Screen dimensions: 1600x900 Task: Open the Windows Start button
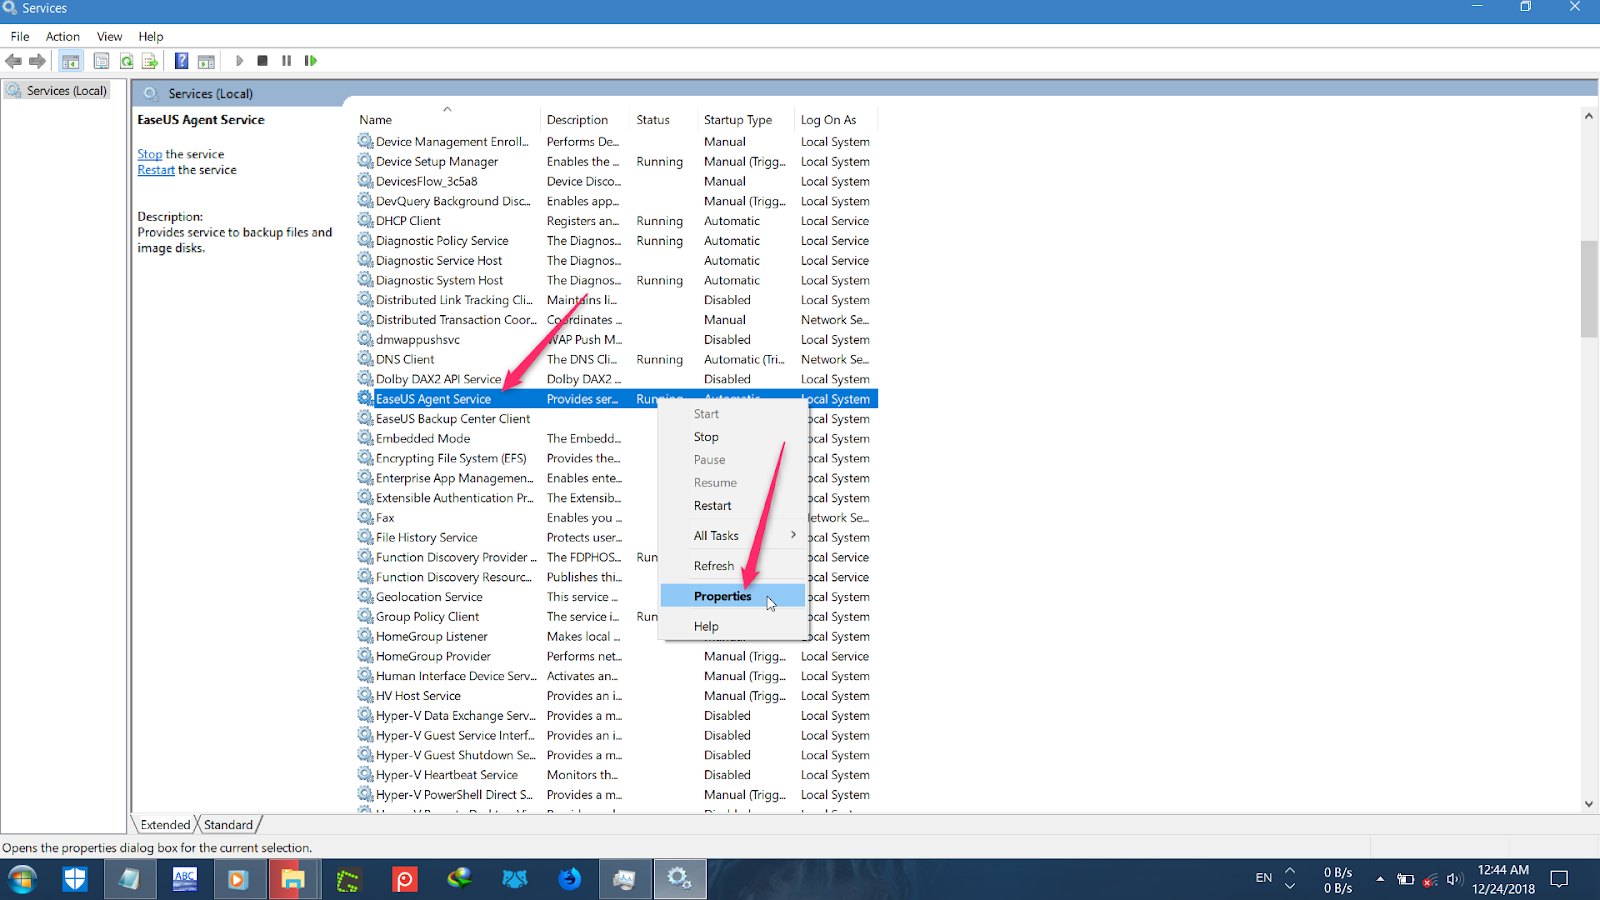coord(22,880)
